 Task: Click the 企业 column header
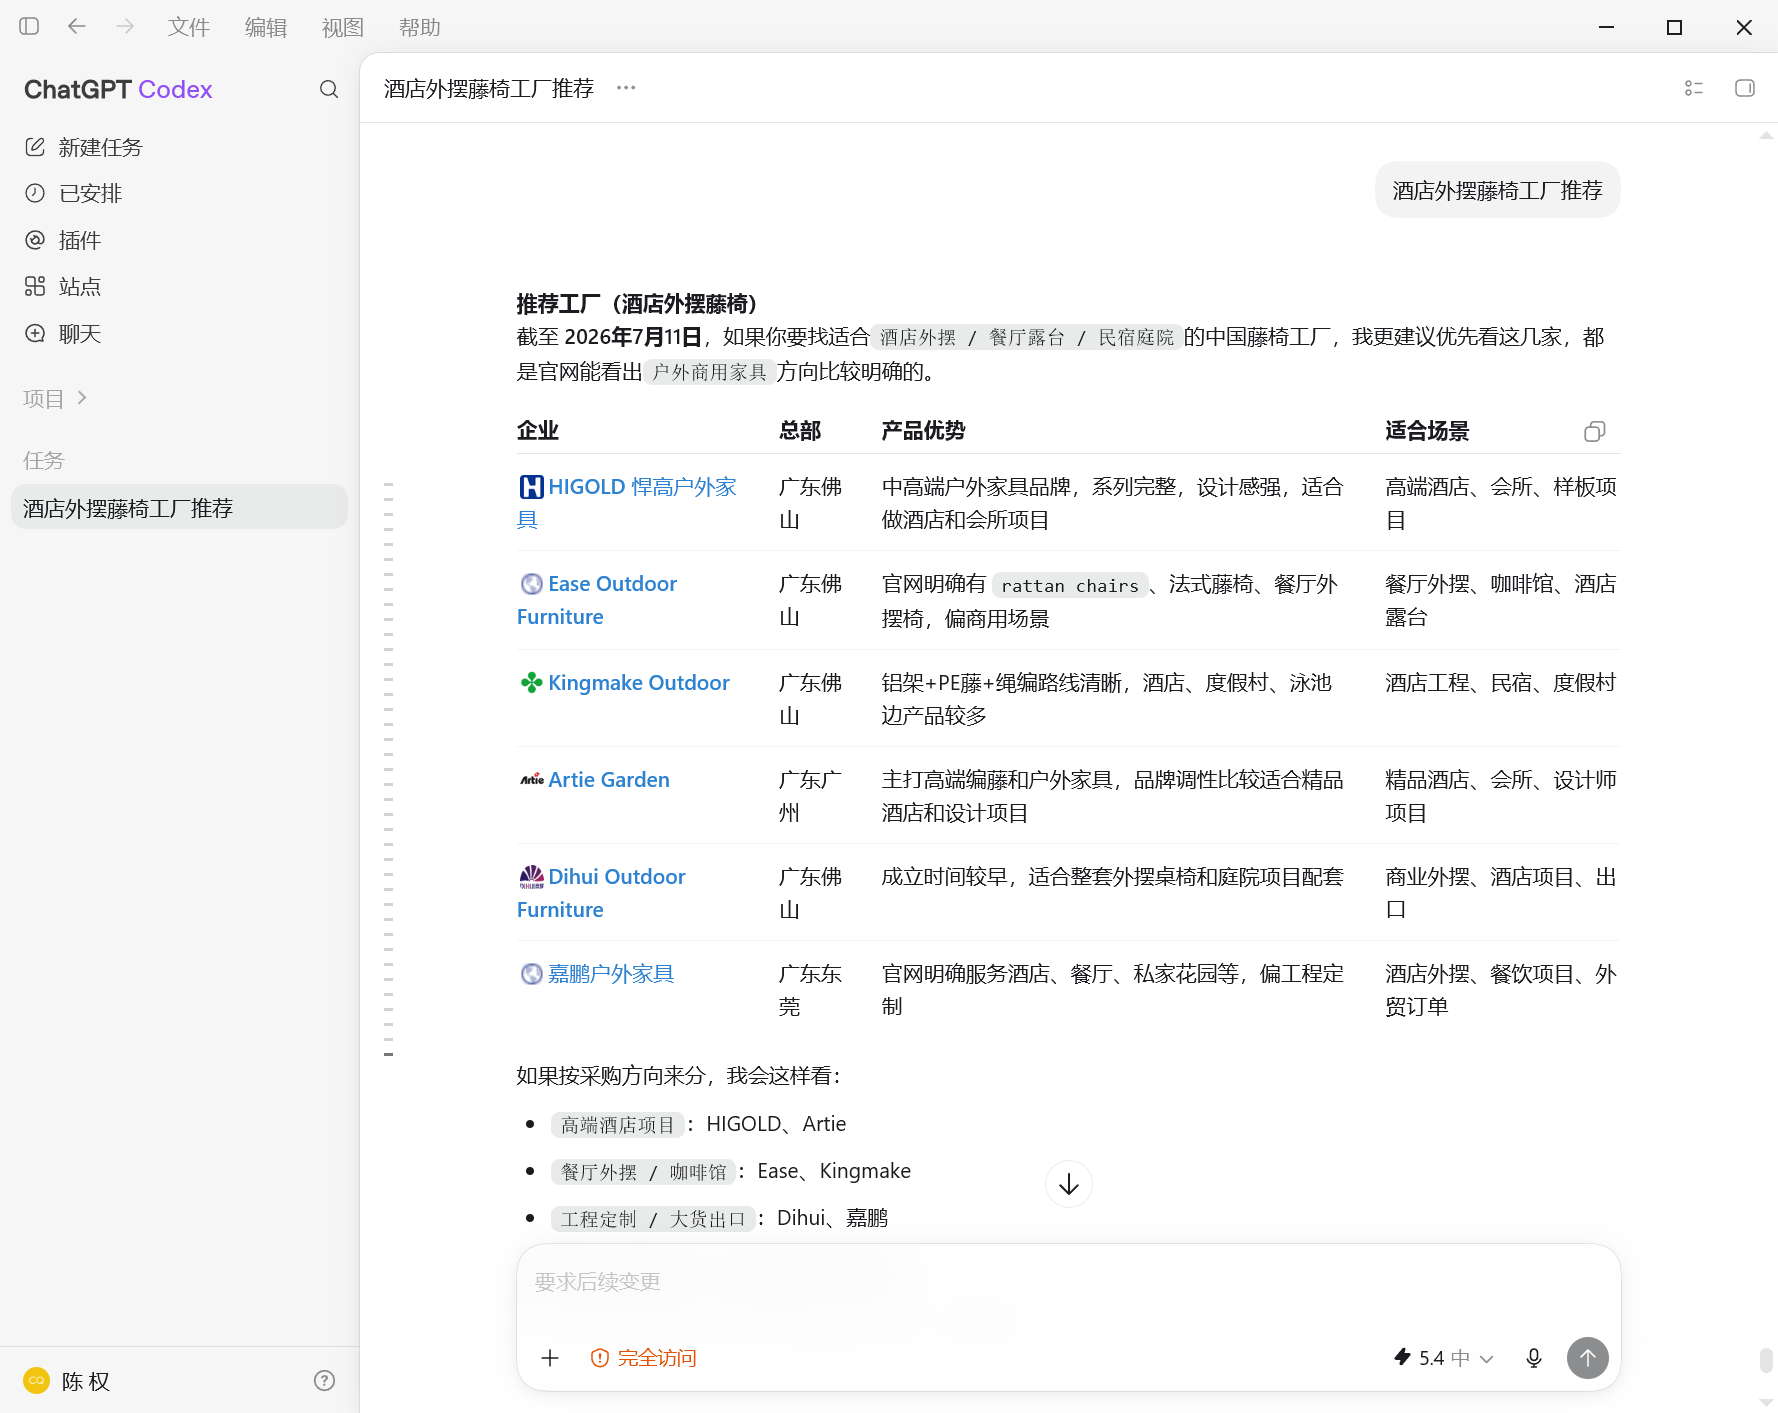pyautogui.click(x=538, y=431)
